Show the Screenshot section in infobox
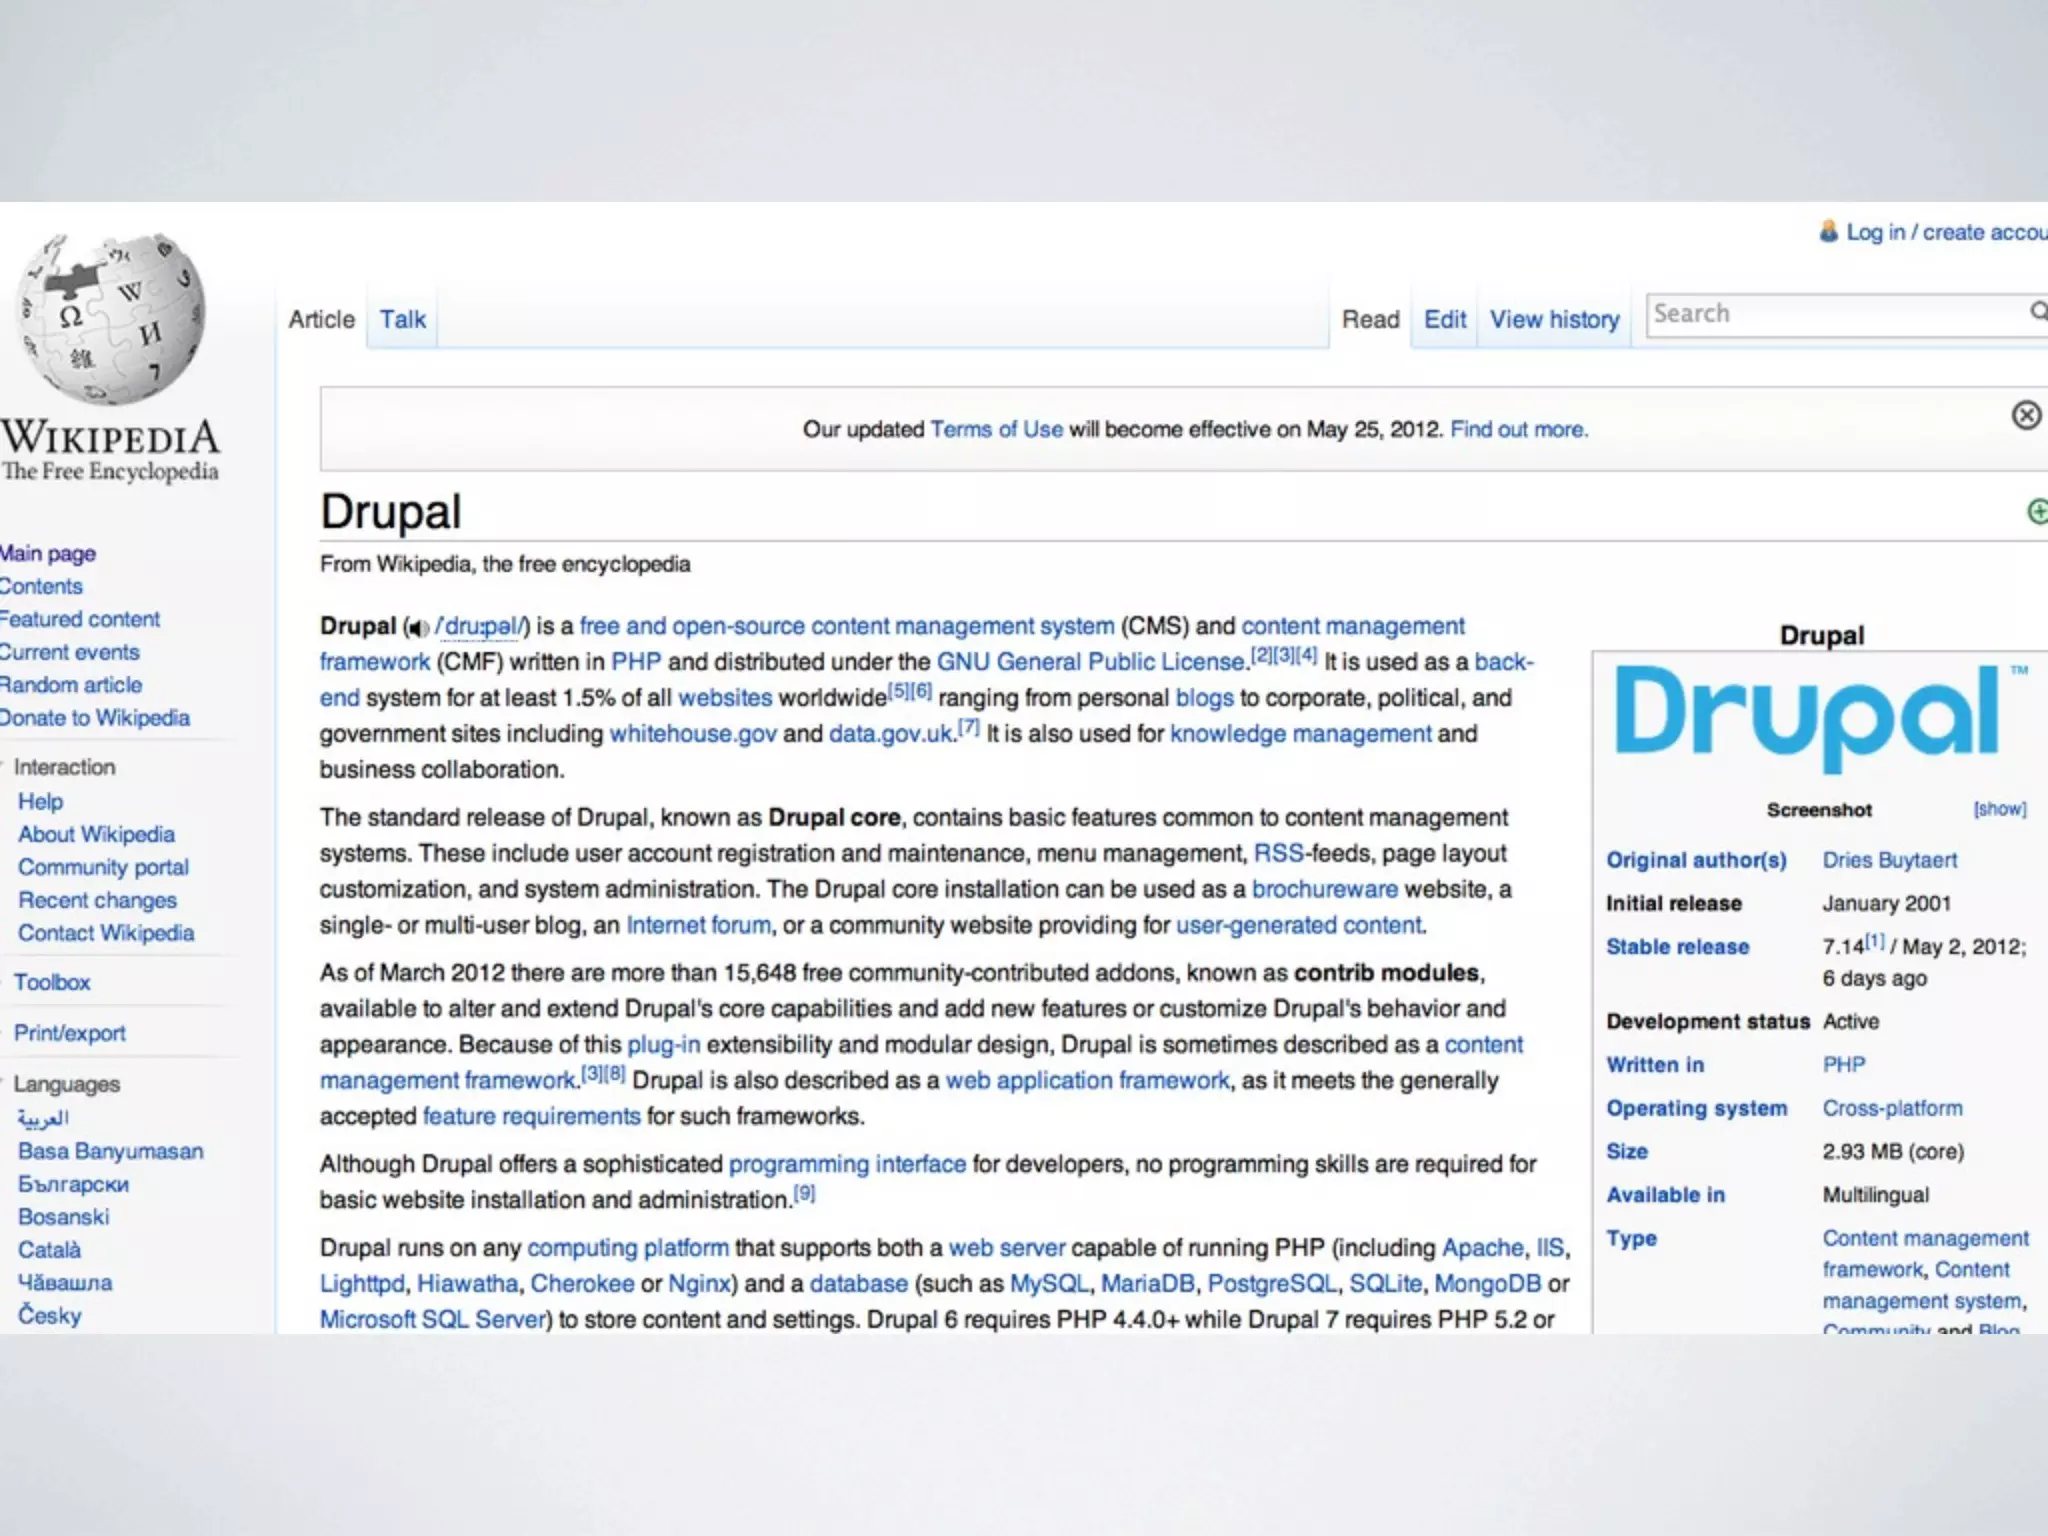The width and height of the screenshot is (2048, 1536). (x=1999, y=809)
